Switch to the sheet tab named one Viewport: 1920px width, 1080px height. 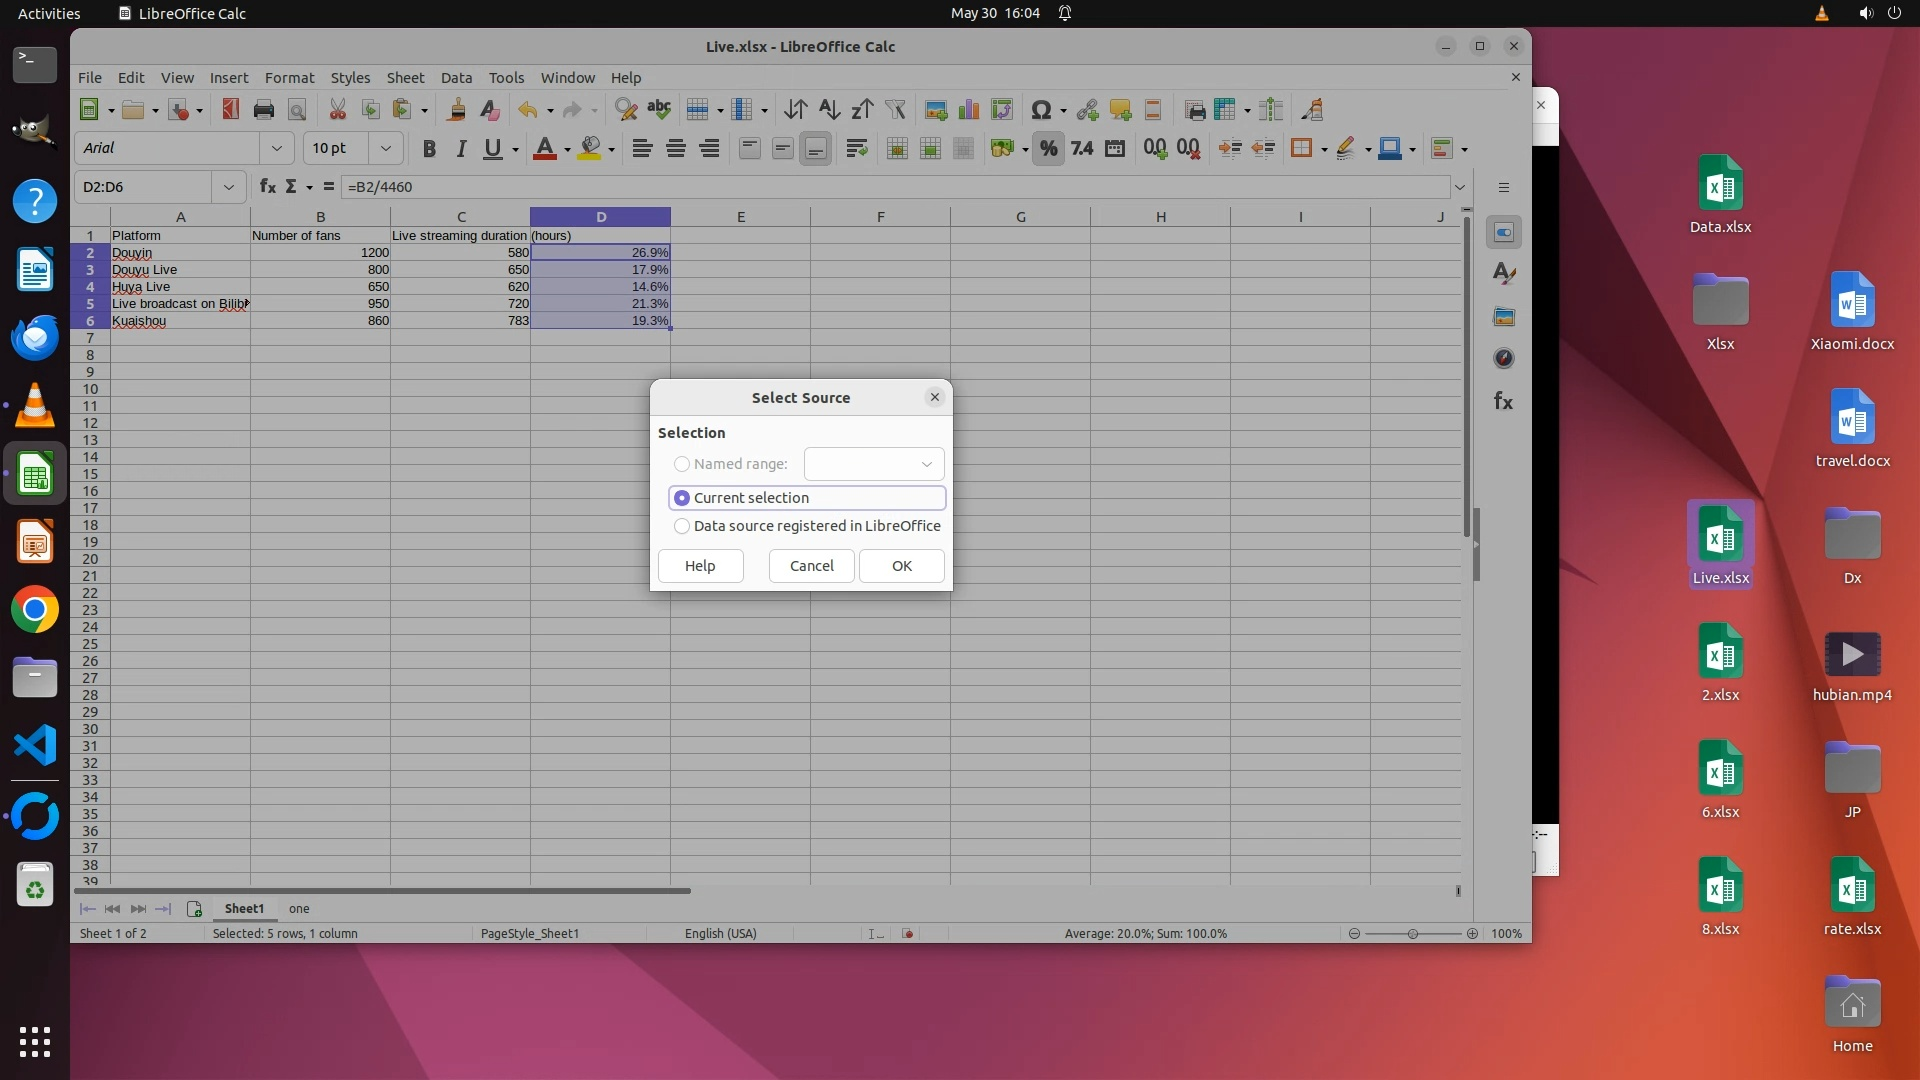tap(299, 909)
